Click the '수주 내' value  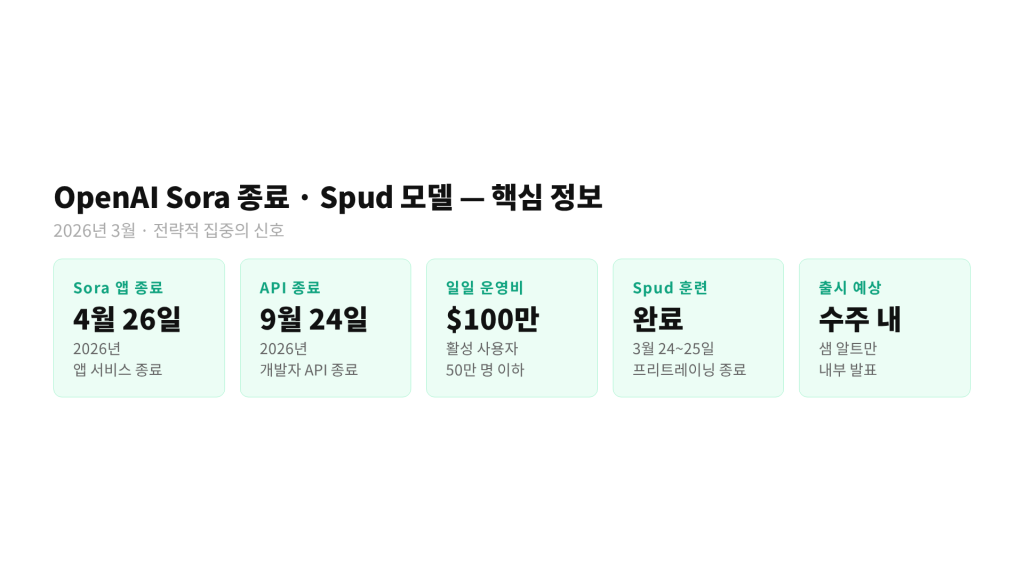point(860,319)
